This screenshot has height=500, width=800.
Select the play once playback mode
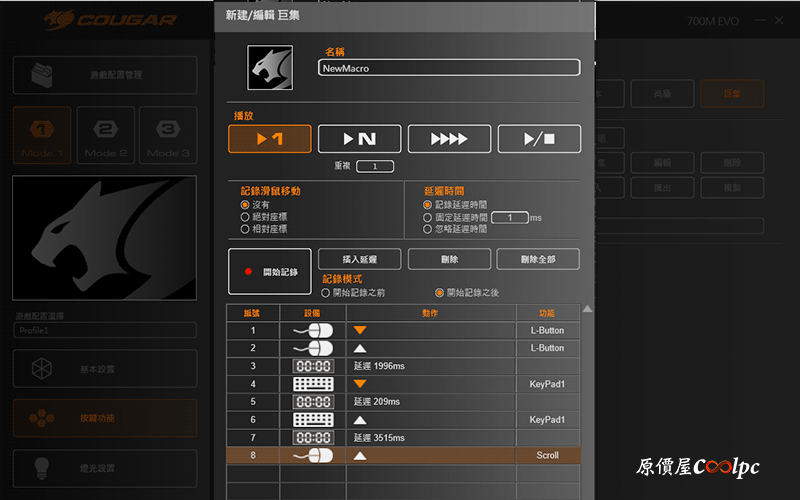(x=269, y=139)
